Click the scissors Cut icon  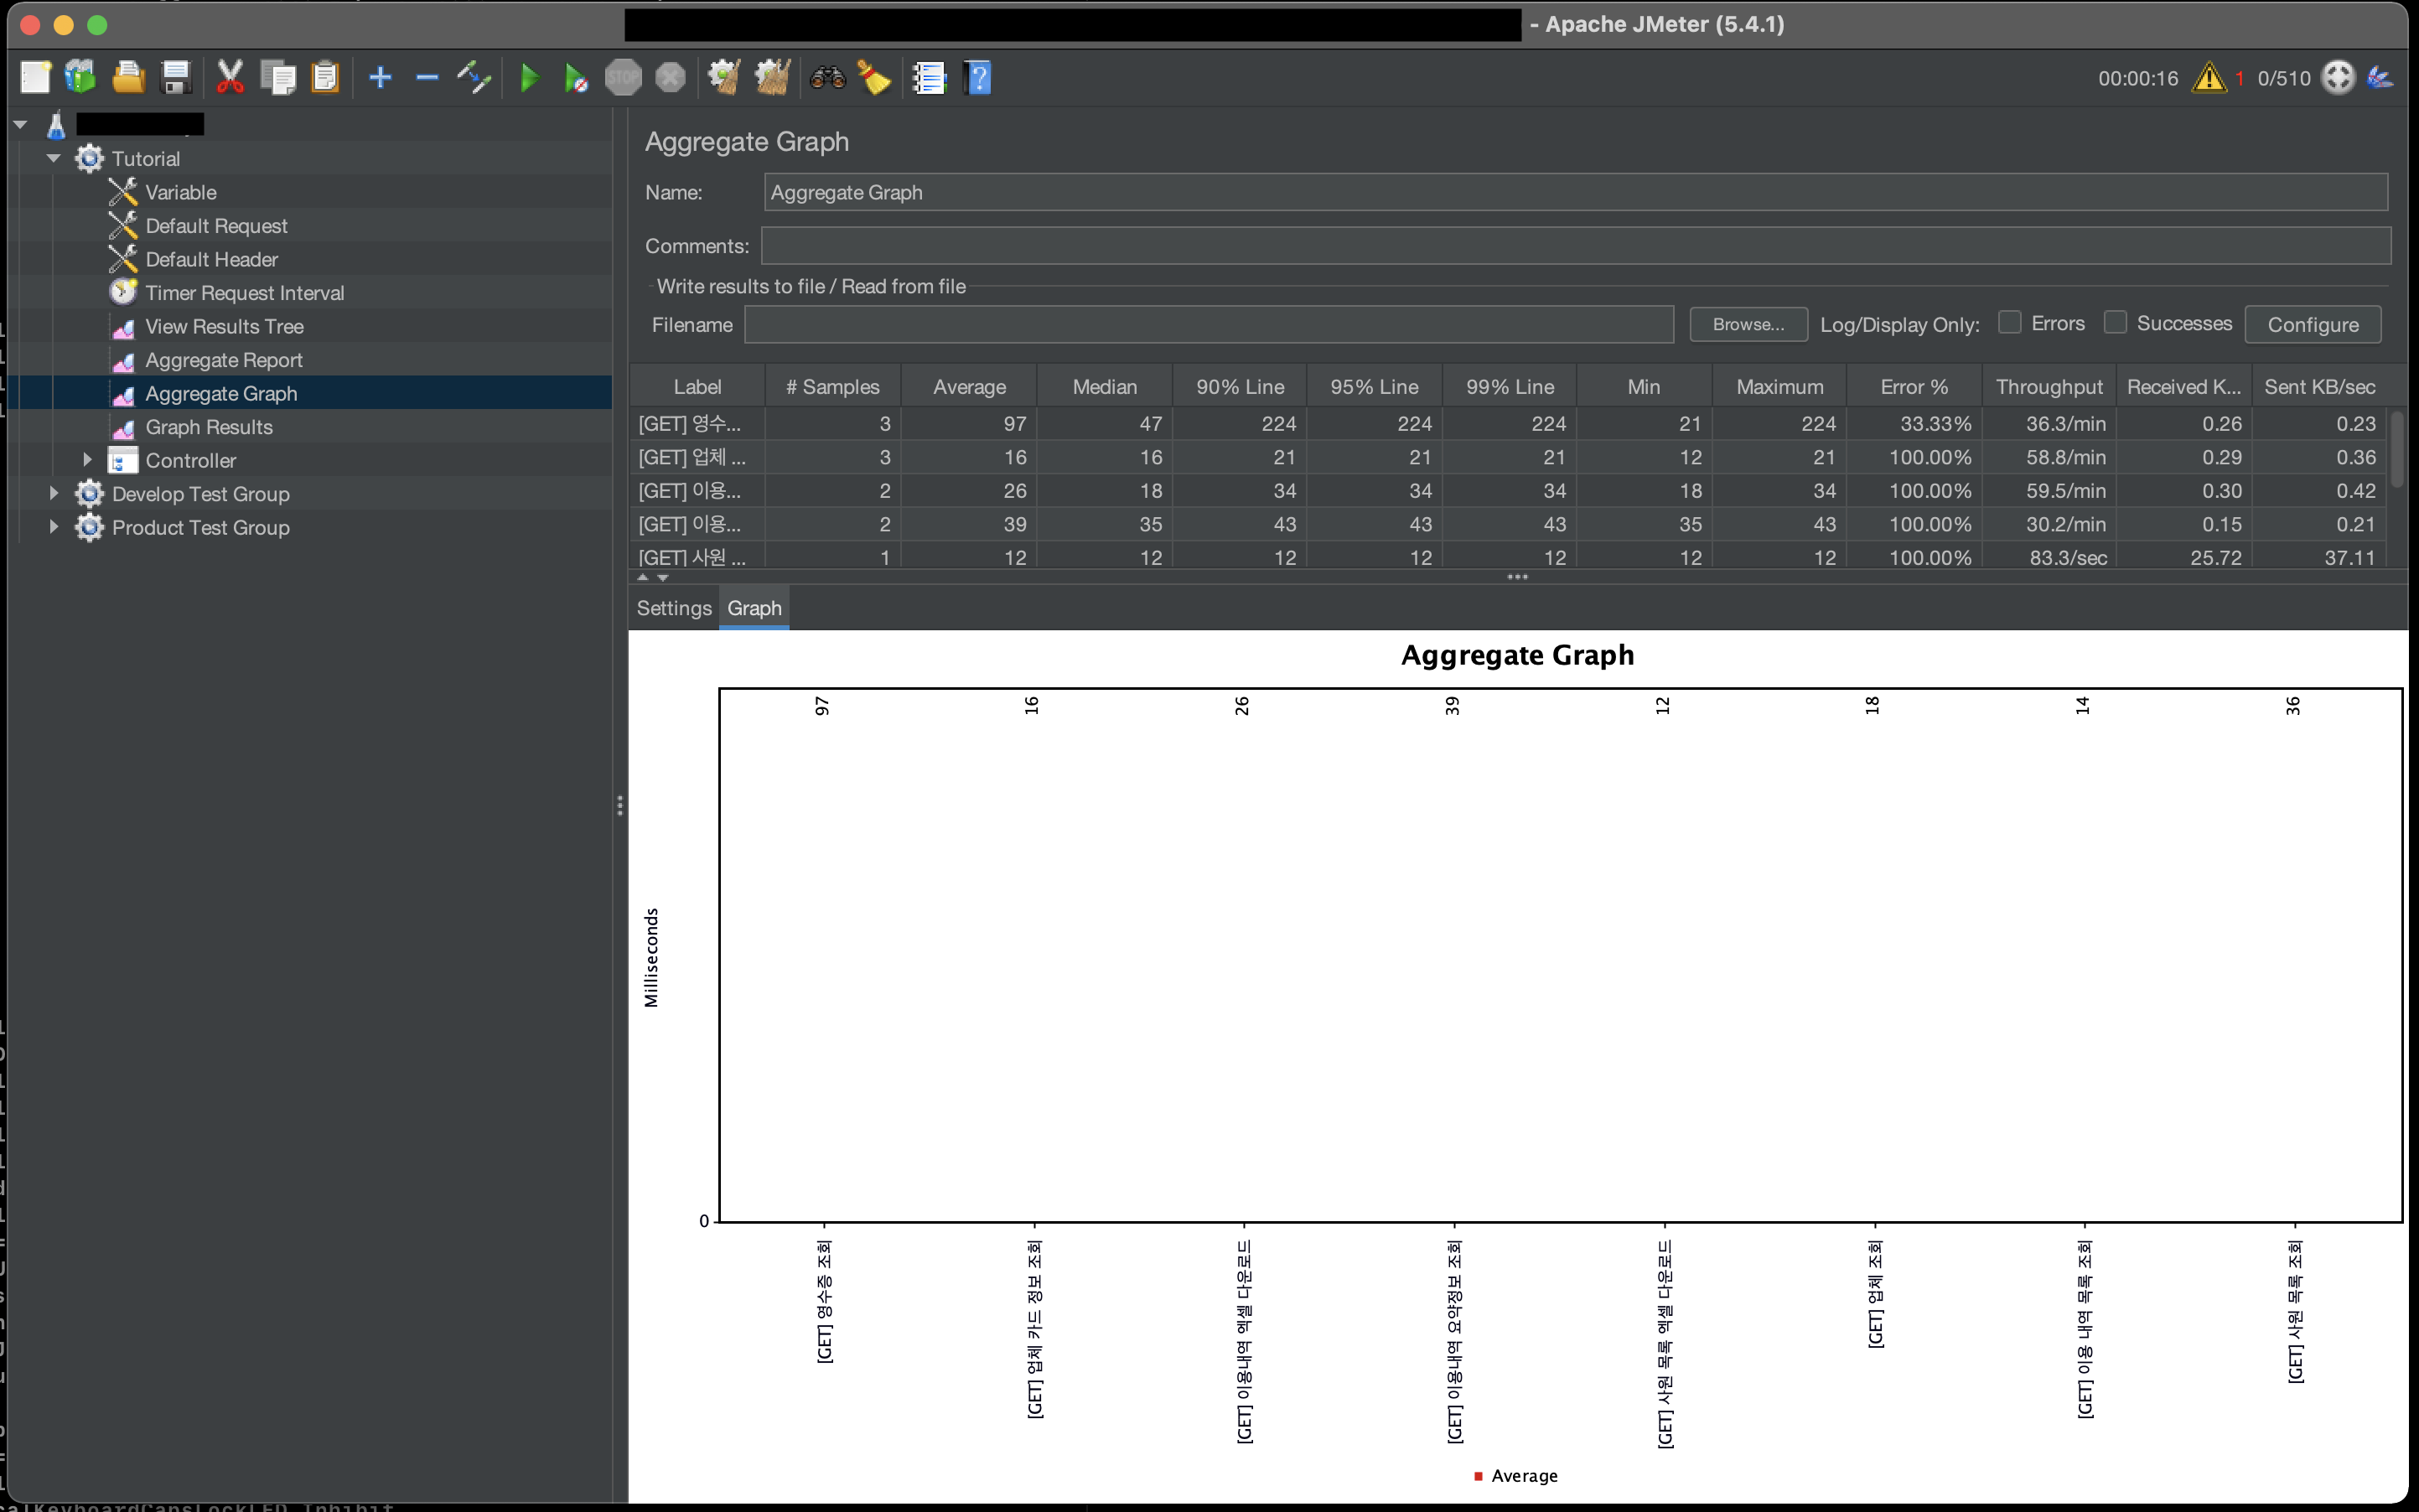(230, 78)
